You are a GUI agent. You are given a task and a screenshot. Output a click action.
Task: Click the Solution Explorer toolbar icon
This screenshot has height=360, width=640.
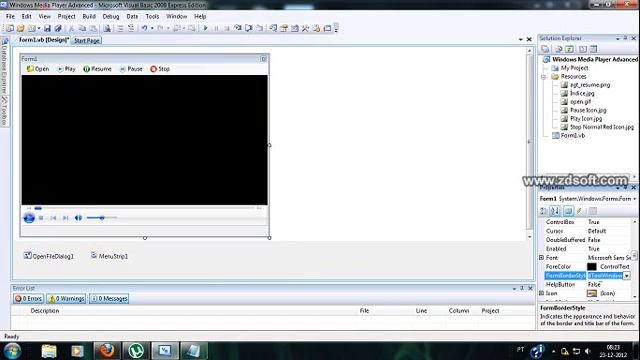pos(273,28)
